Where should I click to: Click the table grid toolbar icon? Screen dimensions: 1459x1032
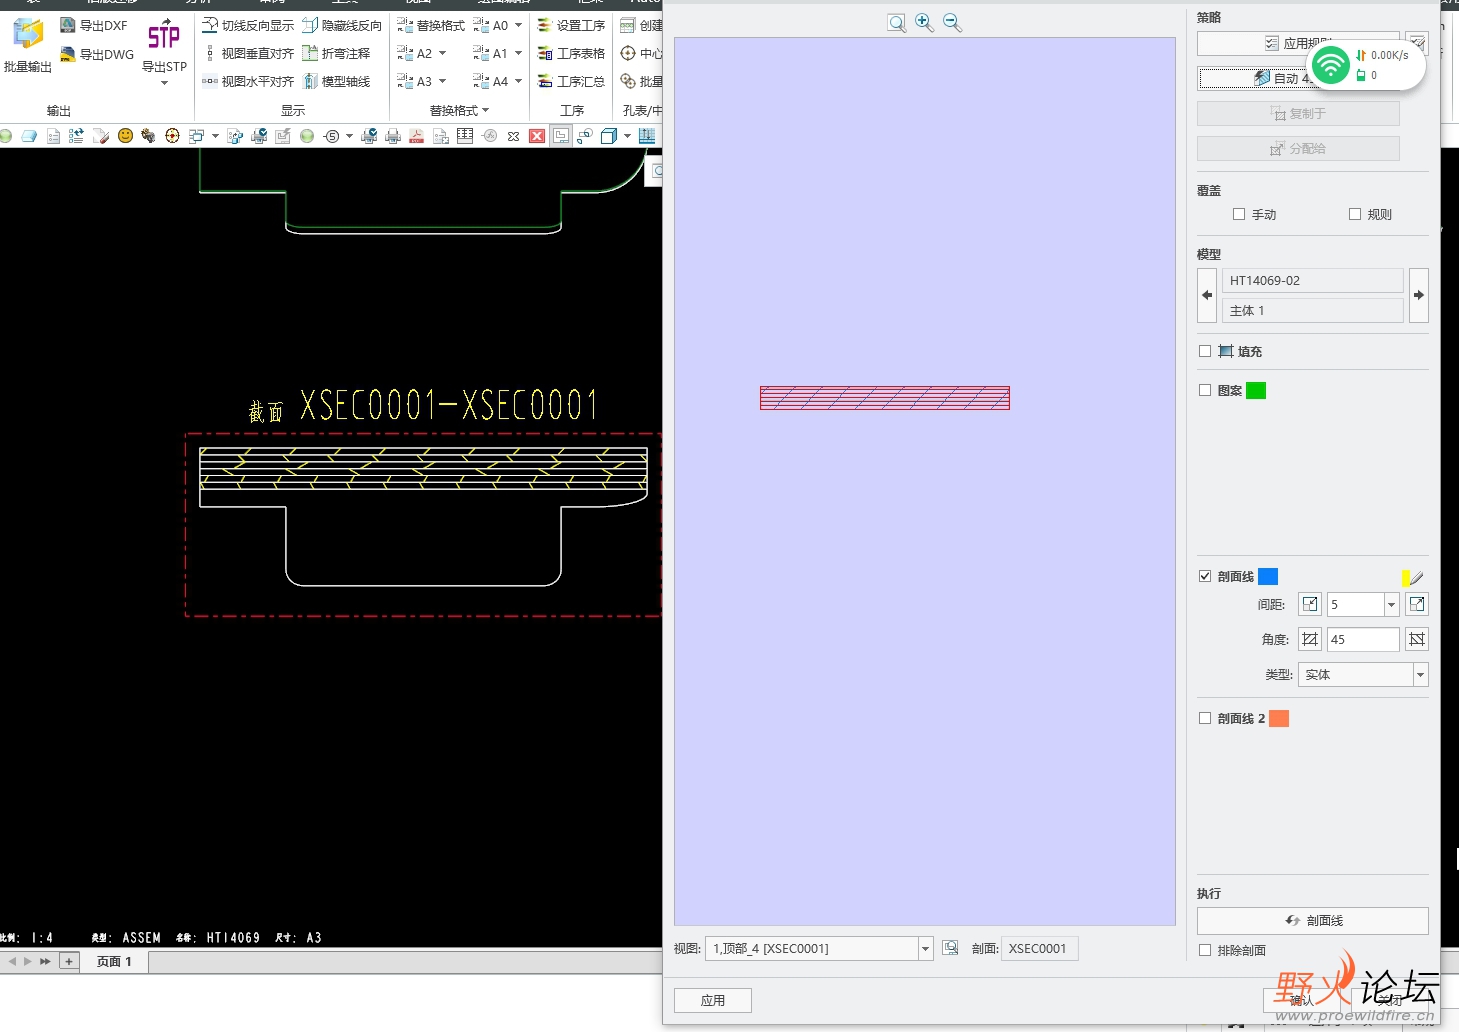[465, 136]
